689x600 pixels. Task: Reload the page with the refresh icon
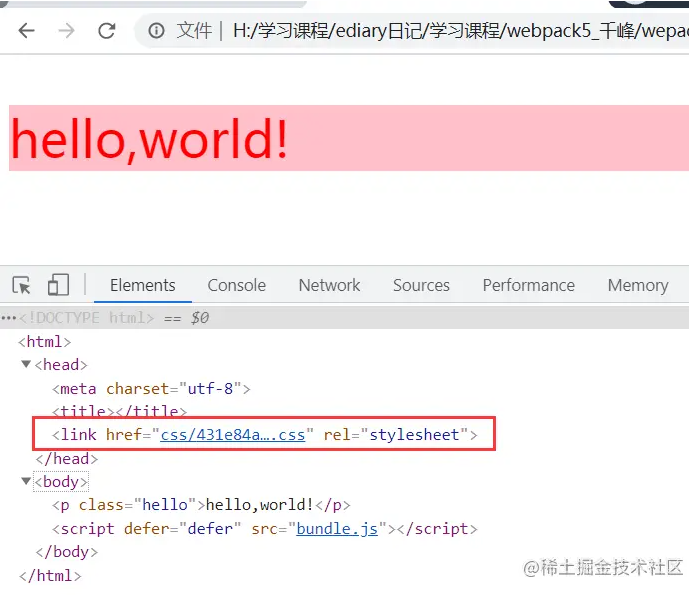tap(107, 31)
